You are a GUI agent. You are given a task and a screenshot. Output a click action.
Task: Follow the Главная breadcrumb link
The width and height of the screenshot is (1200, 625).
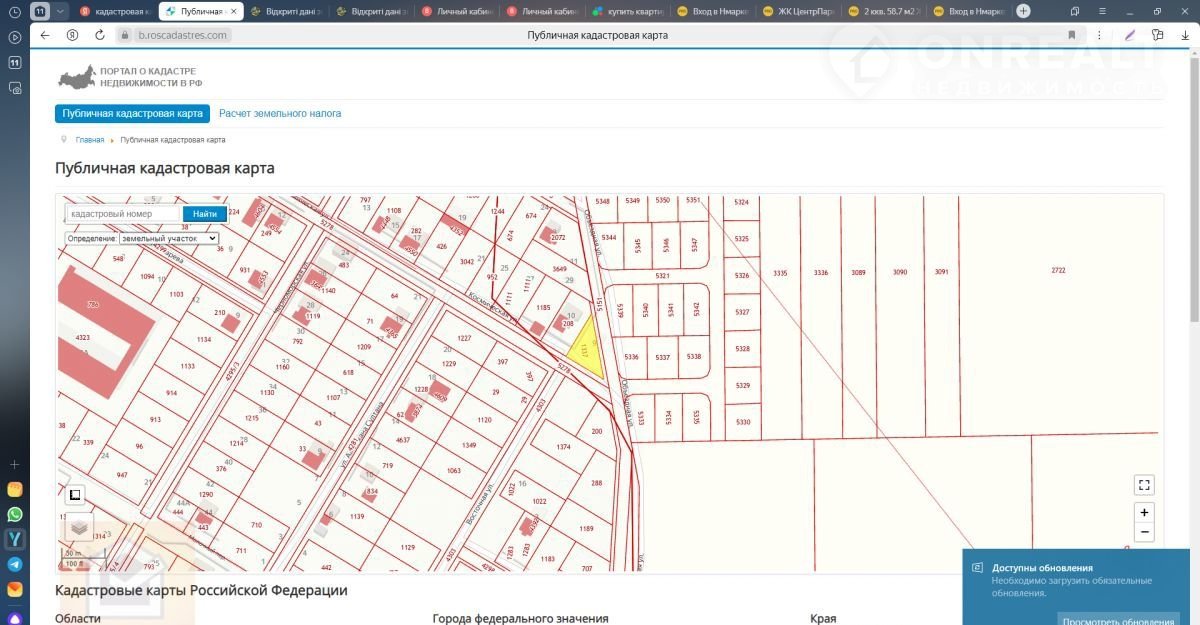click(90, 140)
